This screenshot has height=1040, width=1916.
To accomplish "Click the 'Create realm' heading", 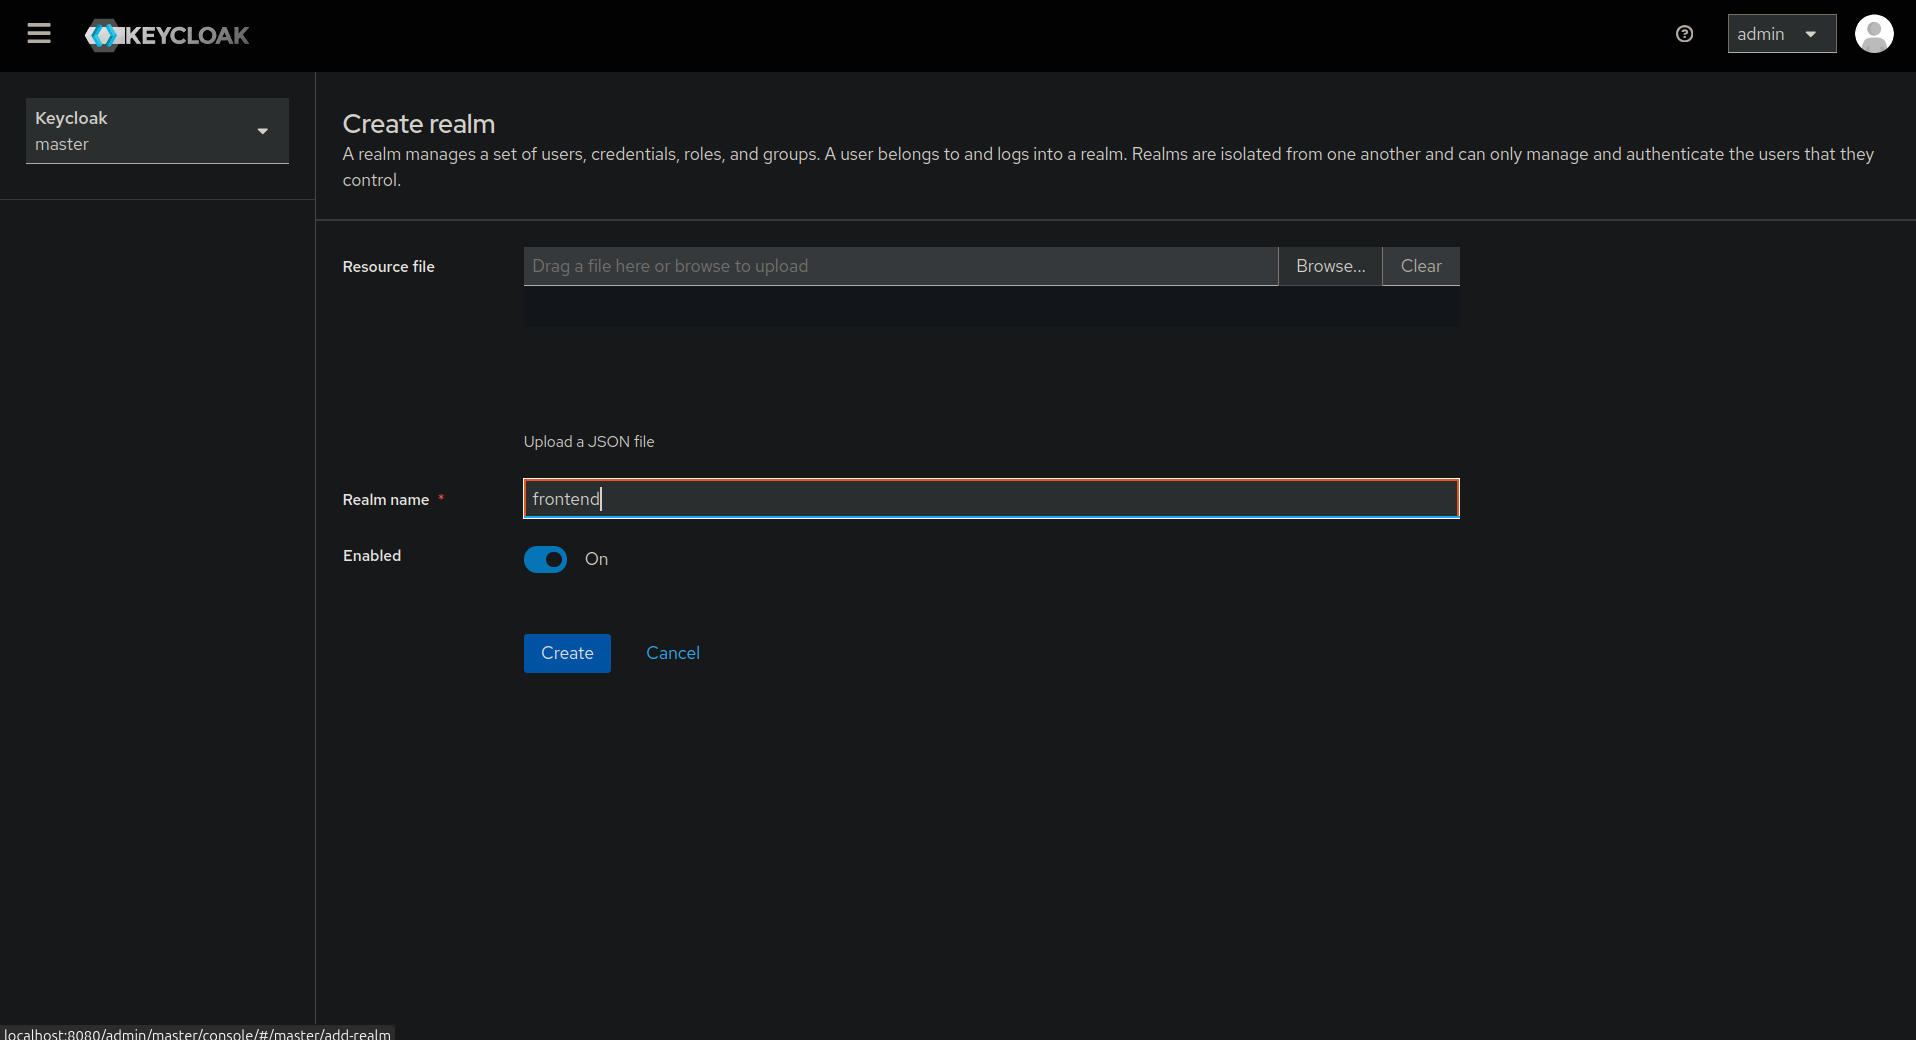I will 418,124.
